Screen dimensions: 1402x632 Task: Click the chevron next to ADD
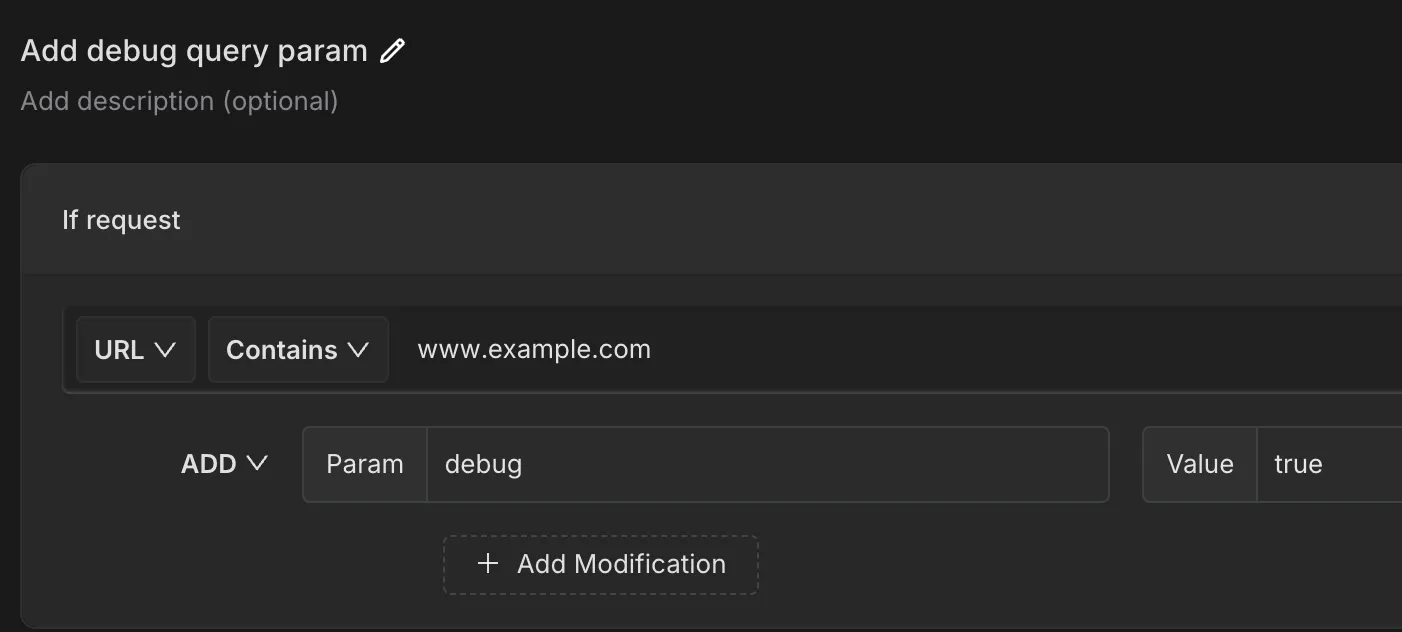click(x=257, y=463)
